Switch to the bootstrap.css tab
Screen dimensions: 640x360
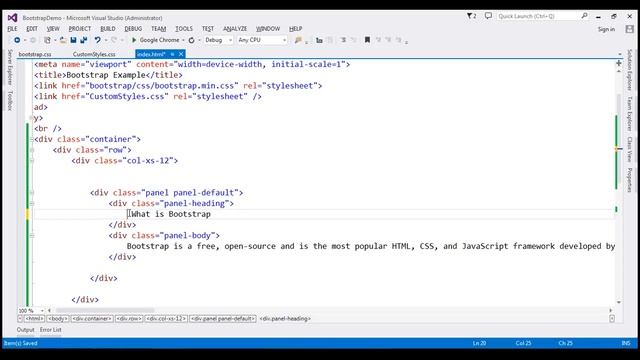(x=35, y=54)
